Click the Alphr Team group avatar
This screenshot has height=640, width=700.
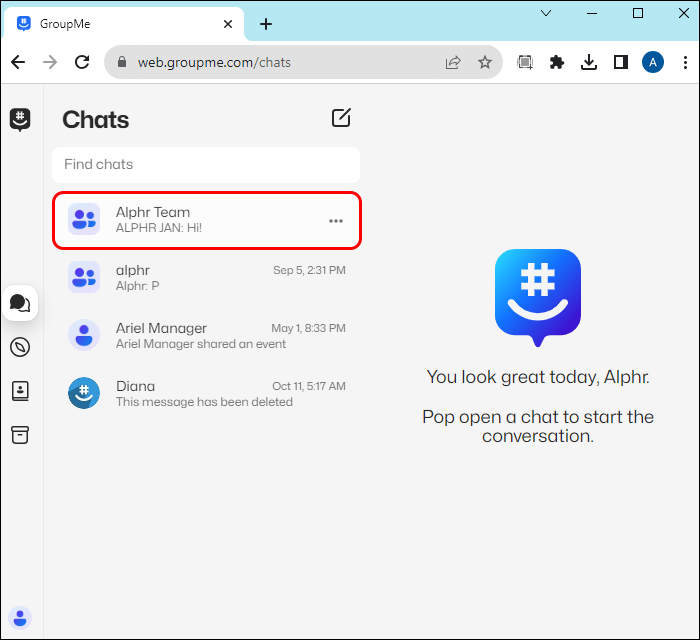click(x=84, y=219)
